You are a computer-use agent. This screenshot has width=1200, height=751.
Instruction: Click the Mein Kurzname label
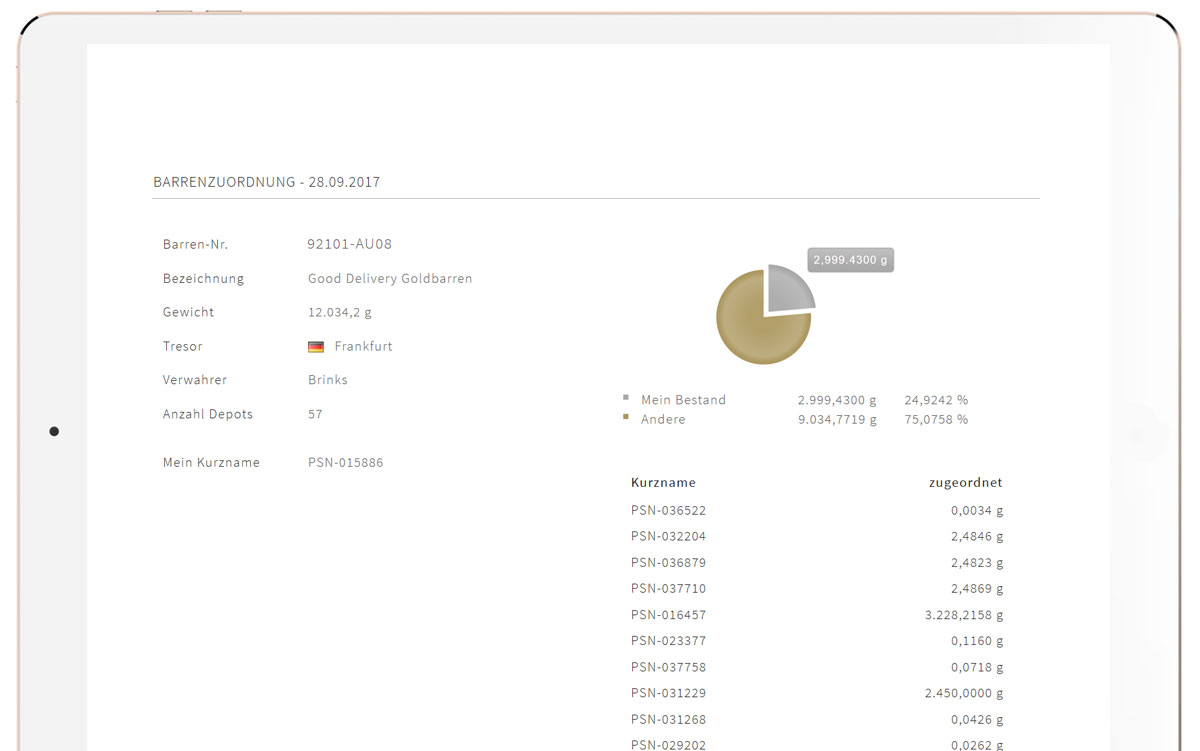(211, 463)
